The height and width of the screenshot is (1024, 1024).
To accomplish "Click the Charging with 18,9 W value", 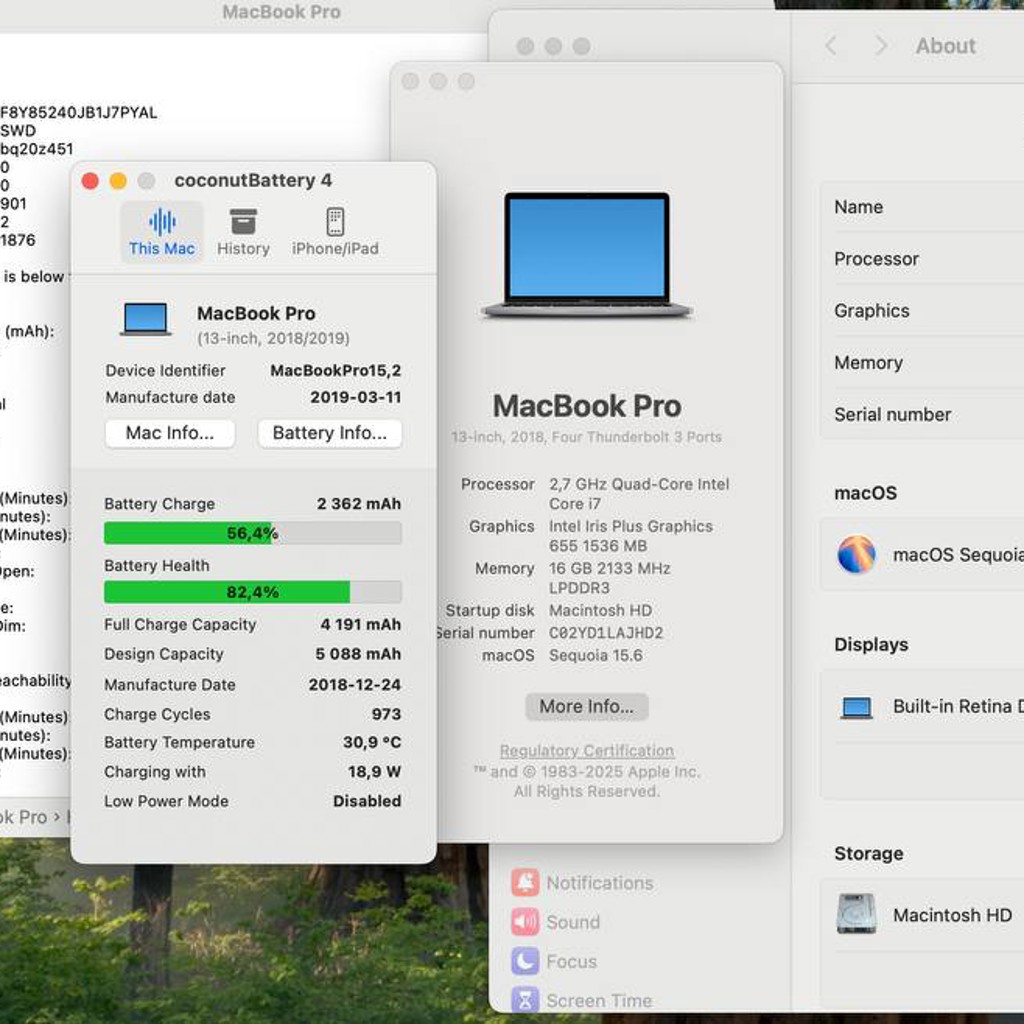I will click(374, 772).
